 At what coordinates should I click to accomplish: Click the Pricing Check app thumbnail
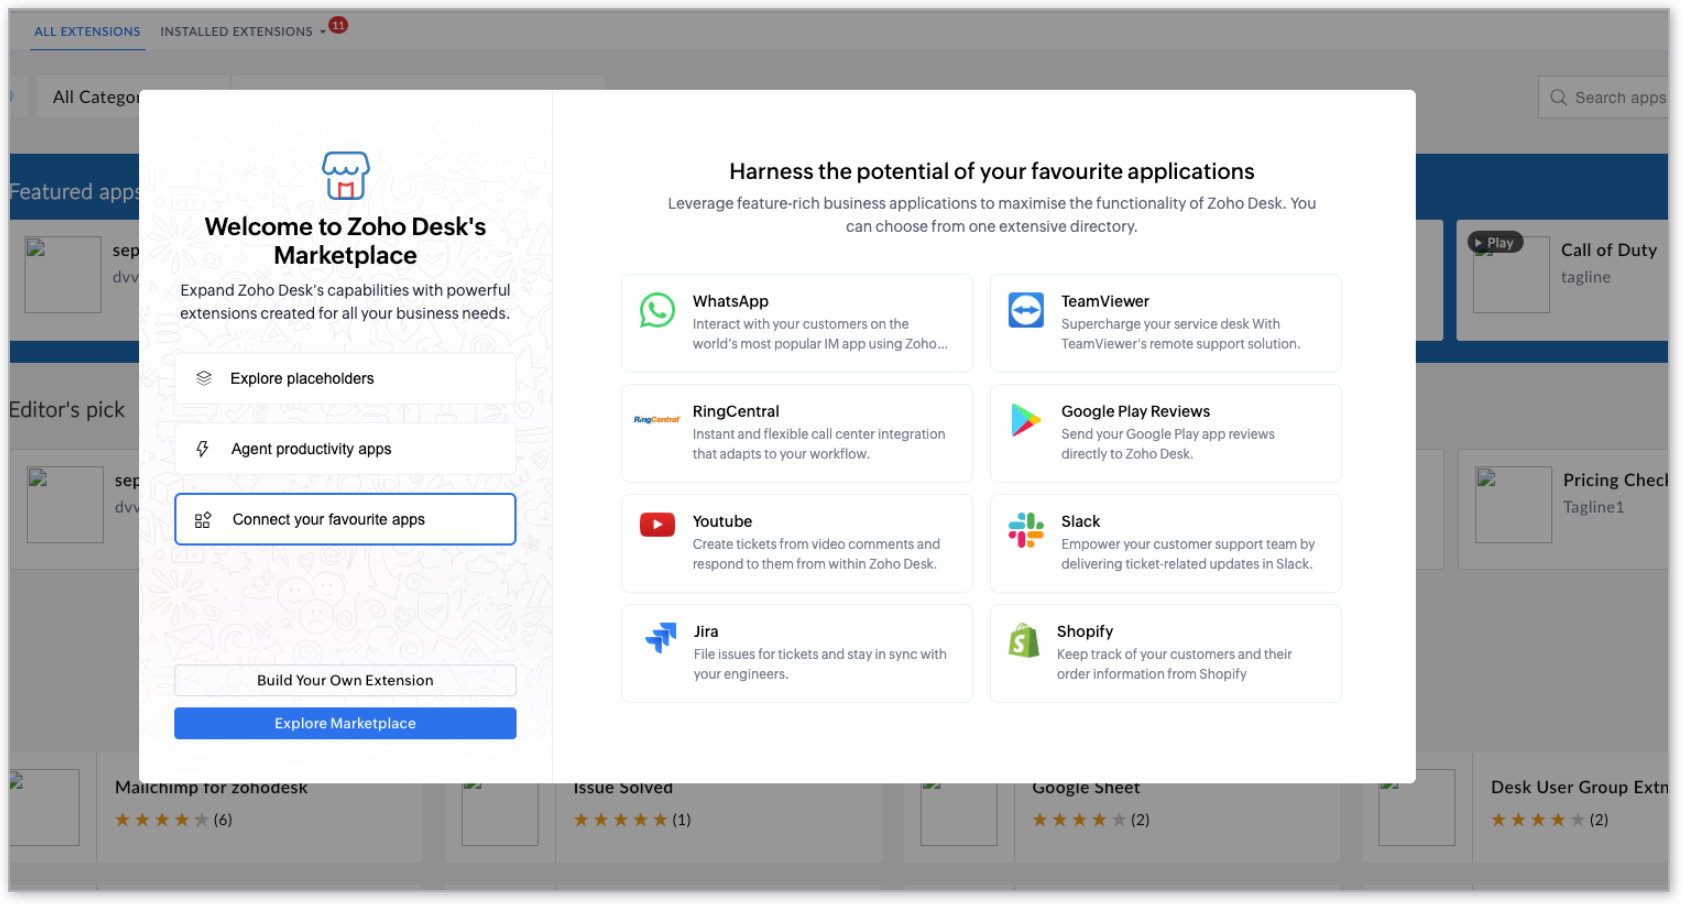[x=1513, y=505]
